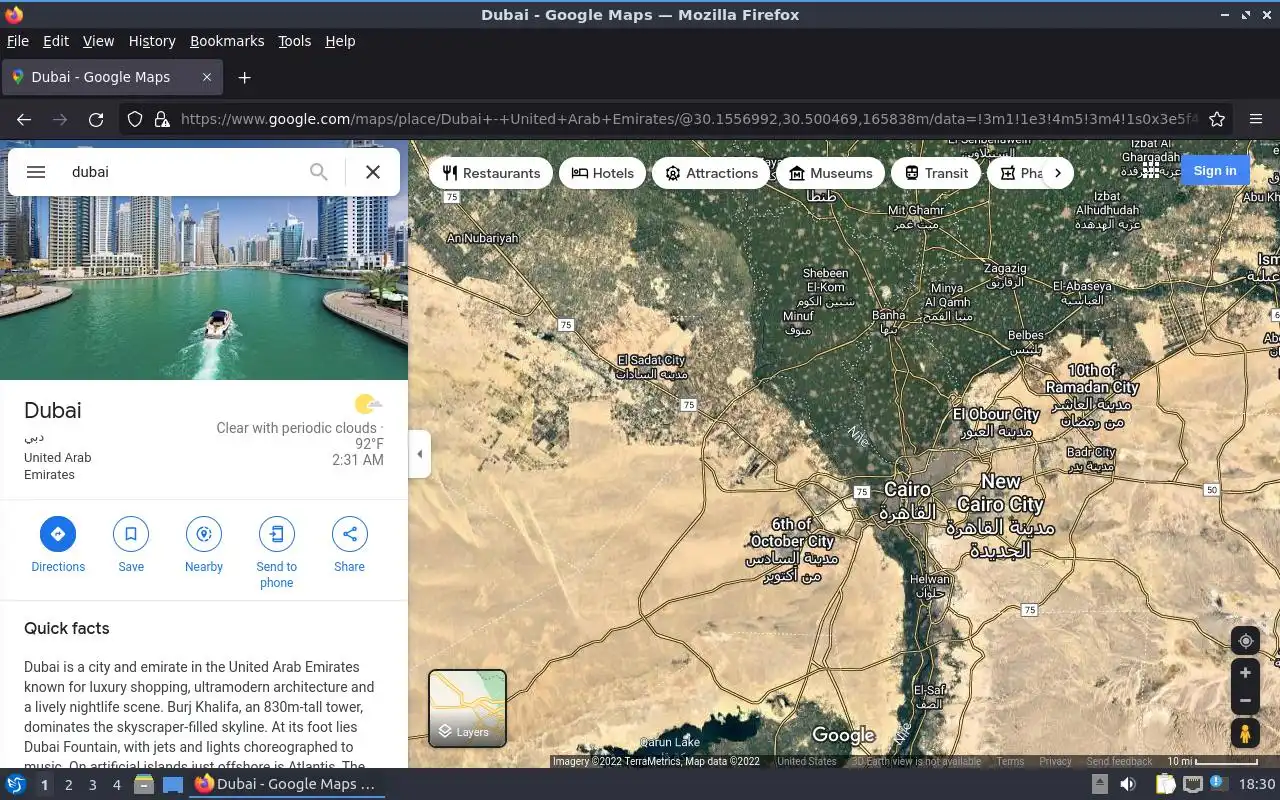This screenshot has width=1280, height=800.
Task: Filter map by Attractions
Action: 712,173
